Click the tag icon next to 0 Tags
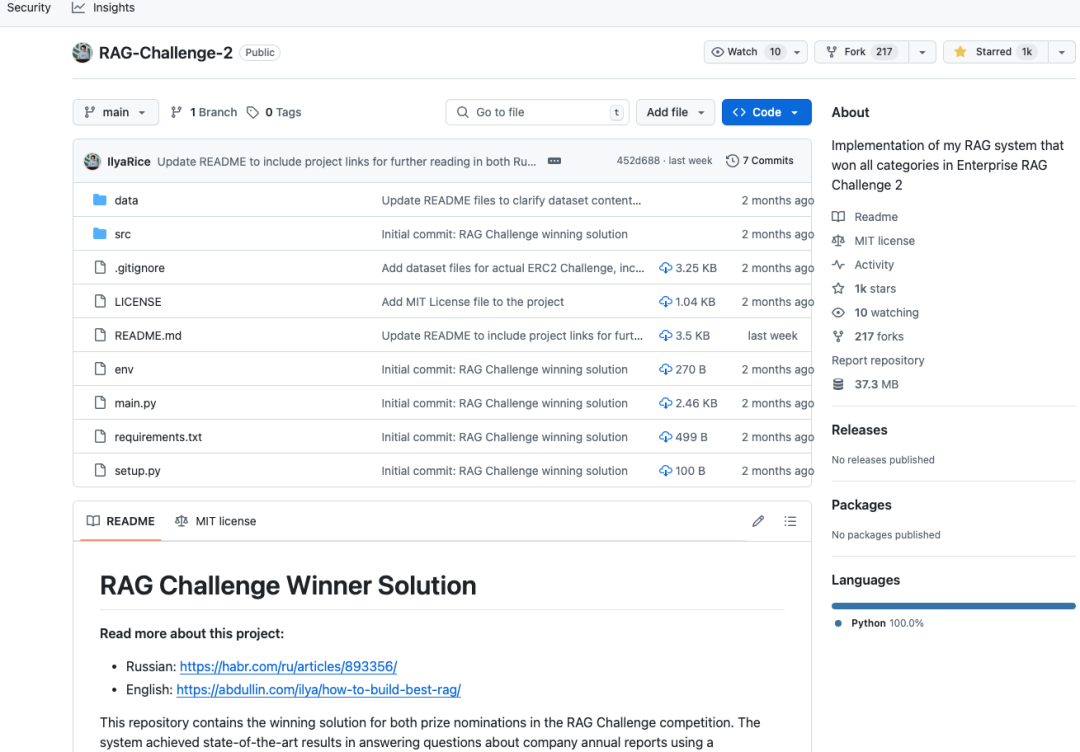 coord(253,112)
